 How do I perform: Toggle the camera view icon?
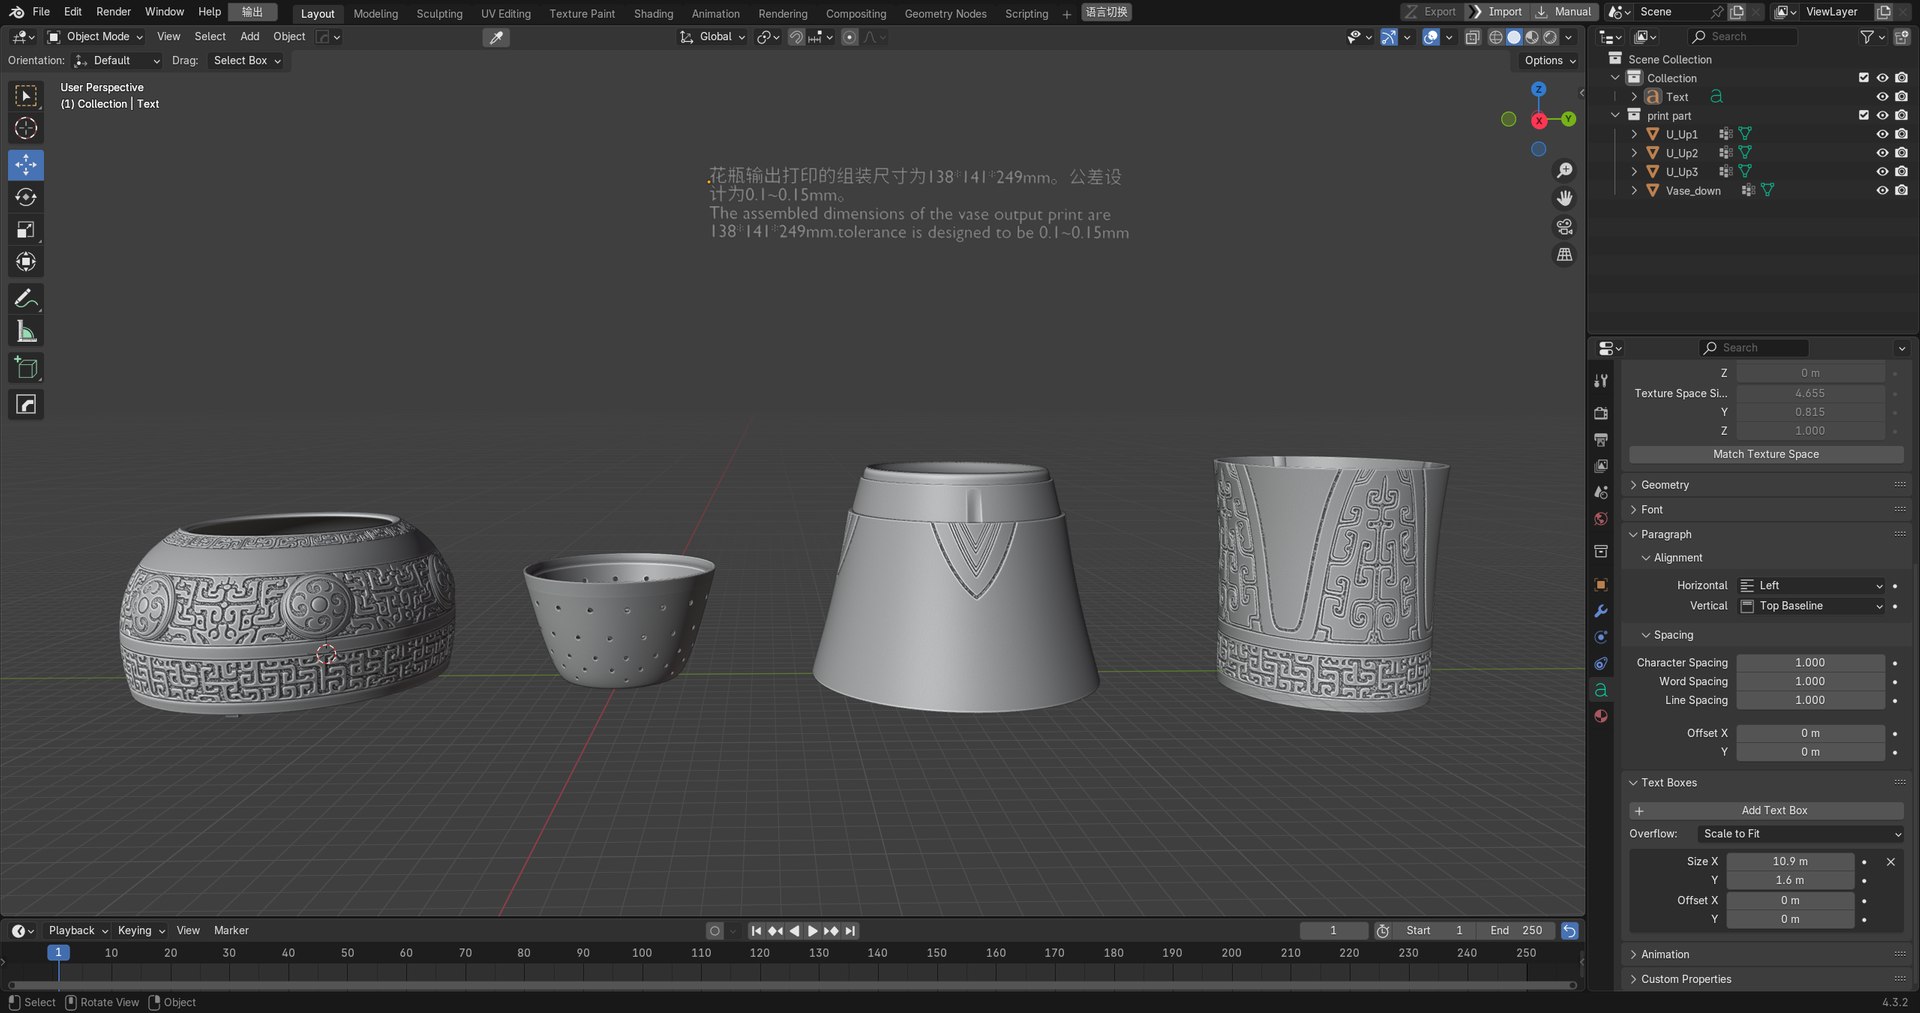coord(1565,227)
